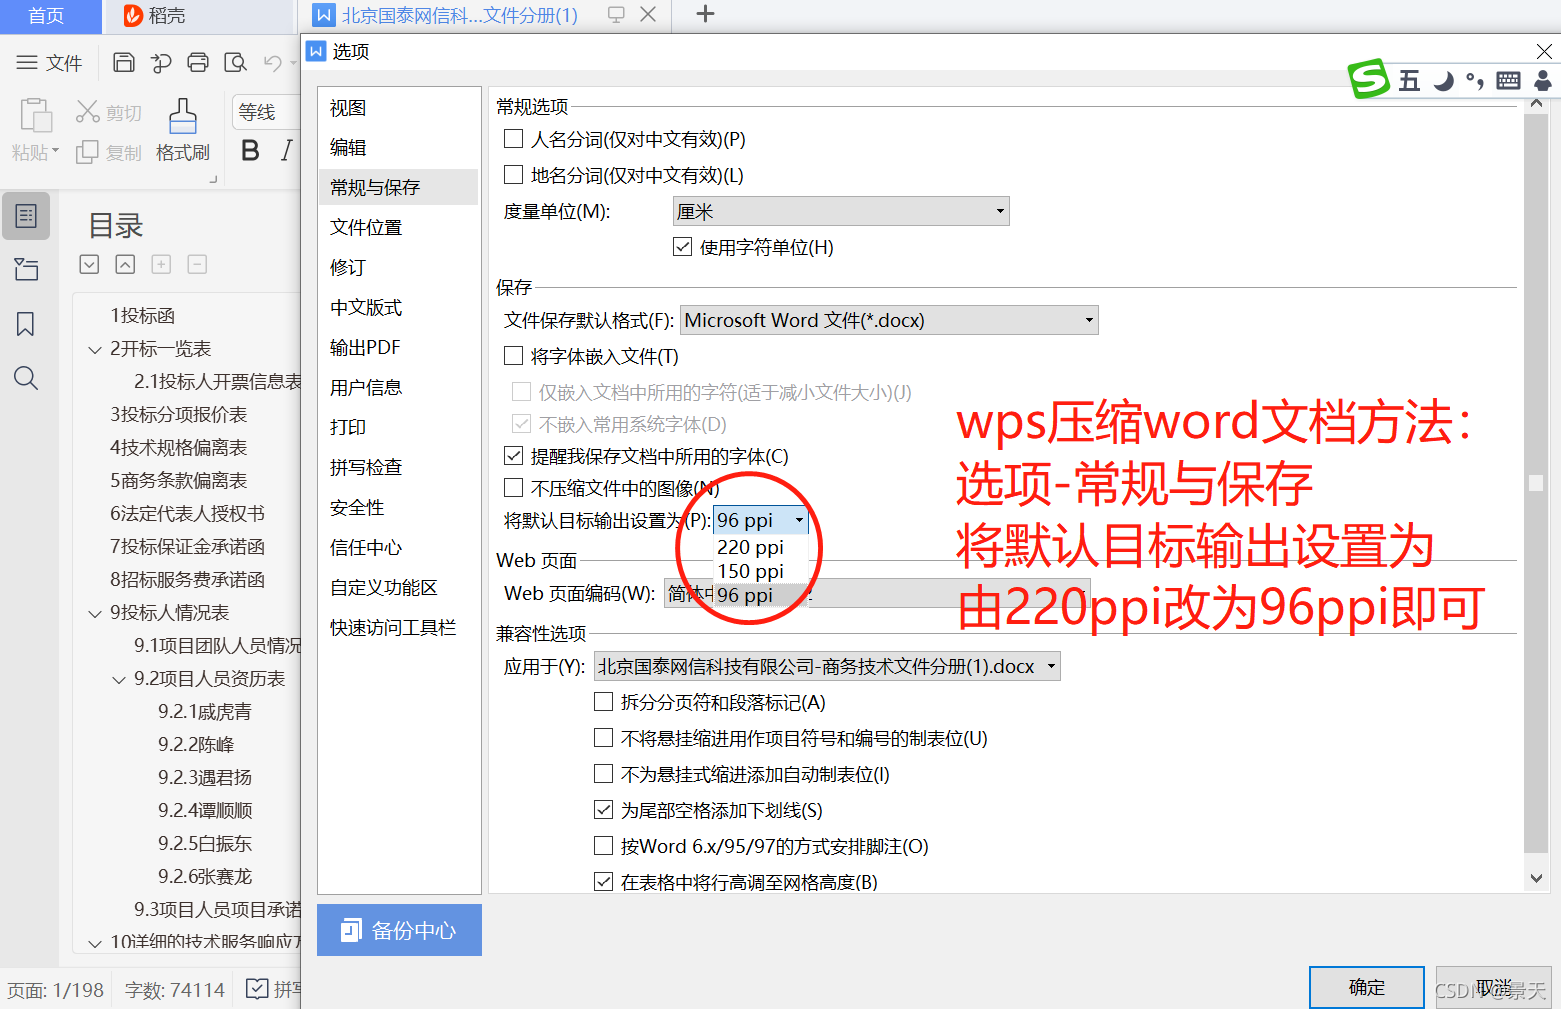Open the chapter navigation sidebar icon
The height and width of the screenshot is (1009, 1561).
click(x=26, y=269)
